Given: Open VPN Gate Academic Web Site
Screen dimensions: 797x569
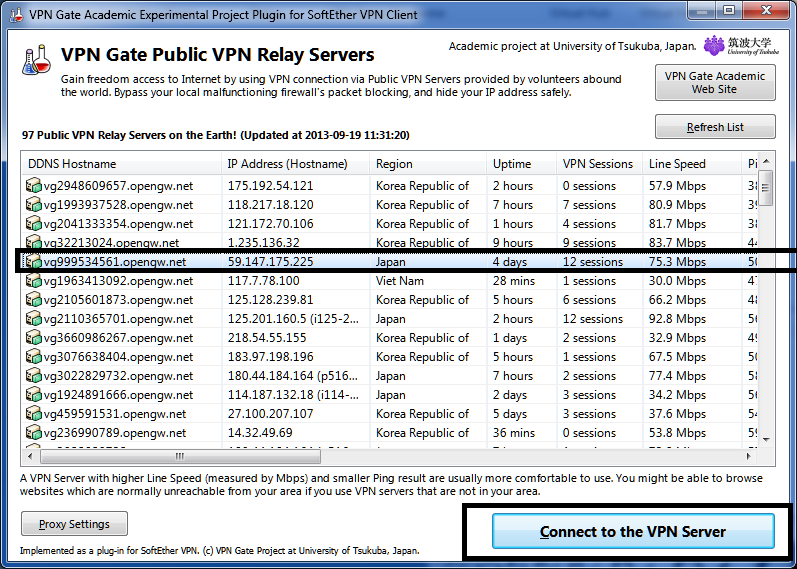Looking at the screenshot, I should 715,82.
